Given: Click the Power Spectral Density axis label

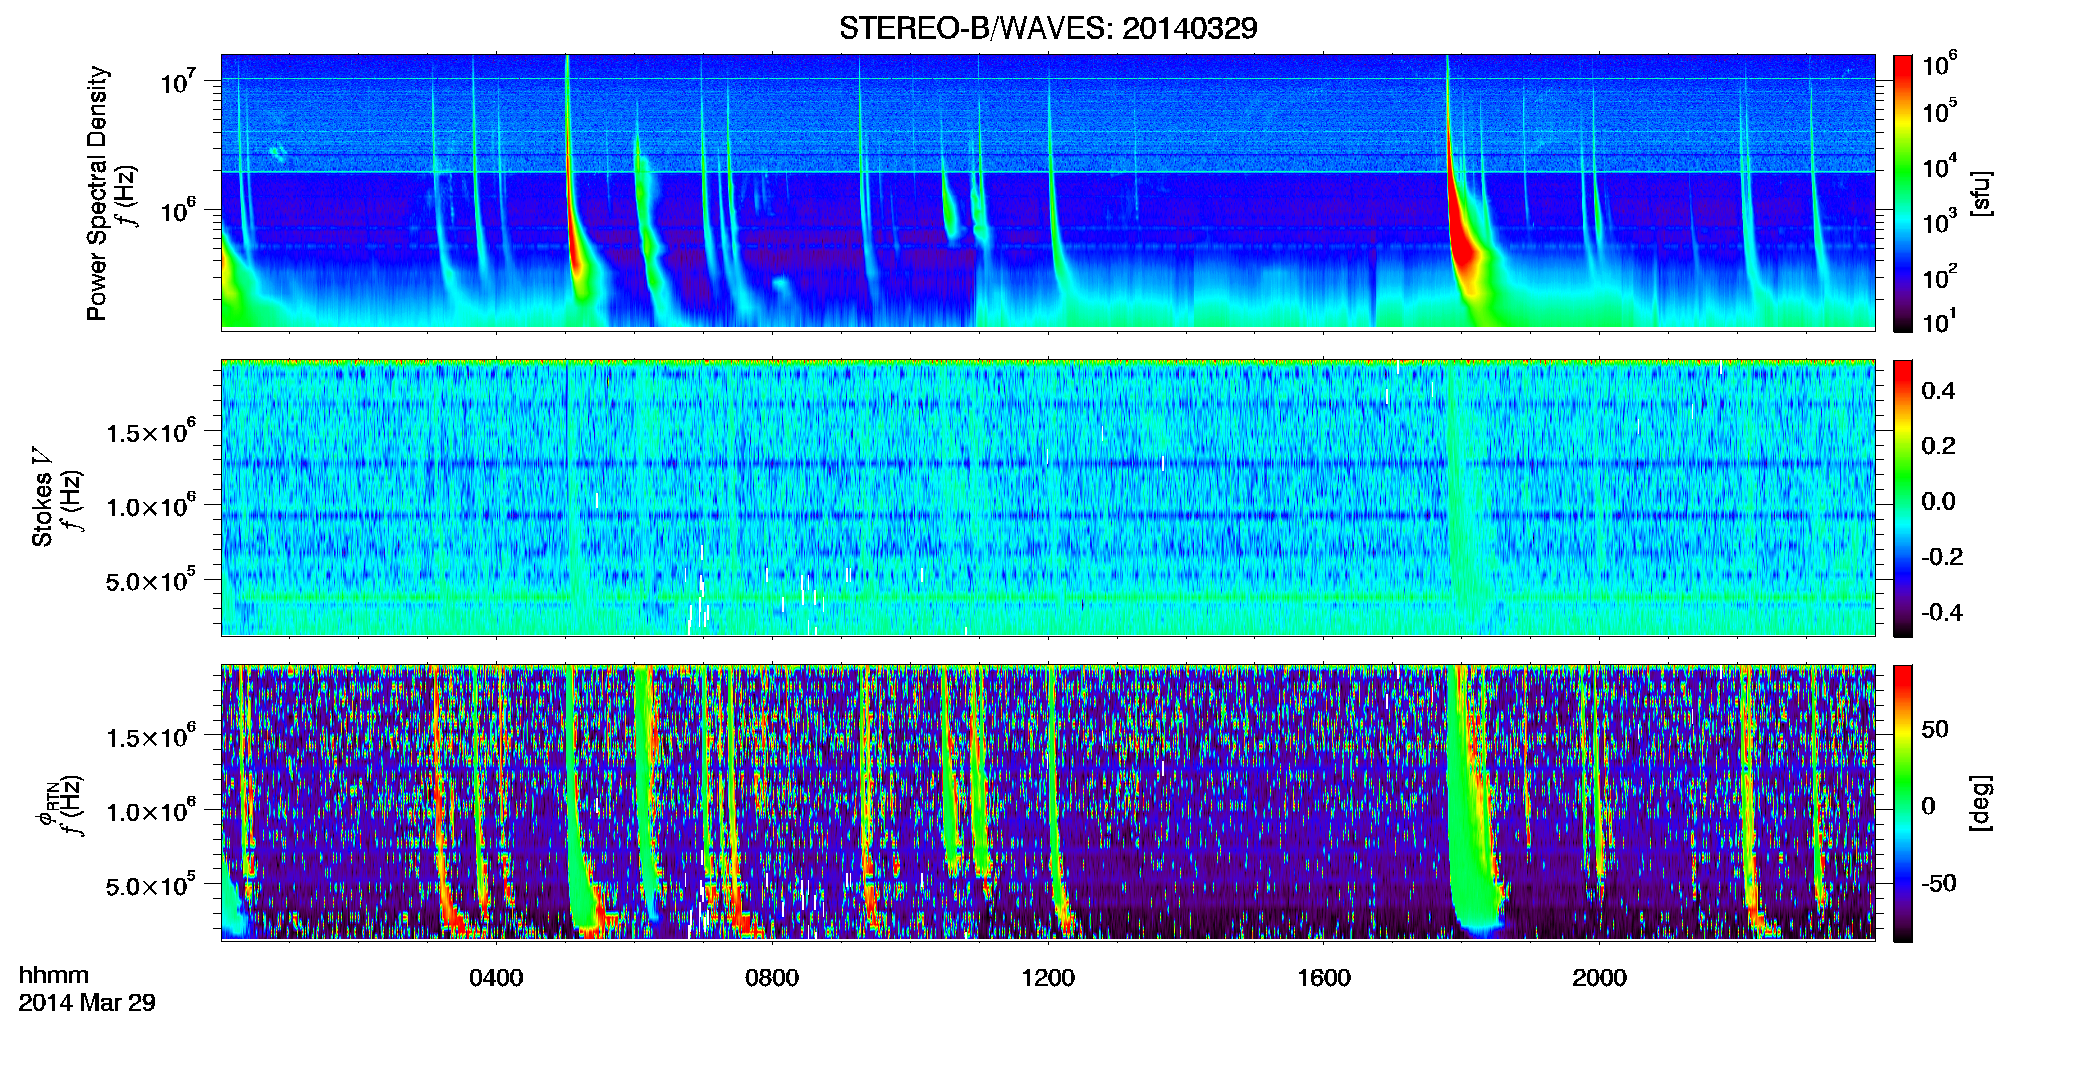Looking at the screenshot, I should point(97,193).
